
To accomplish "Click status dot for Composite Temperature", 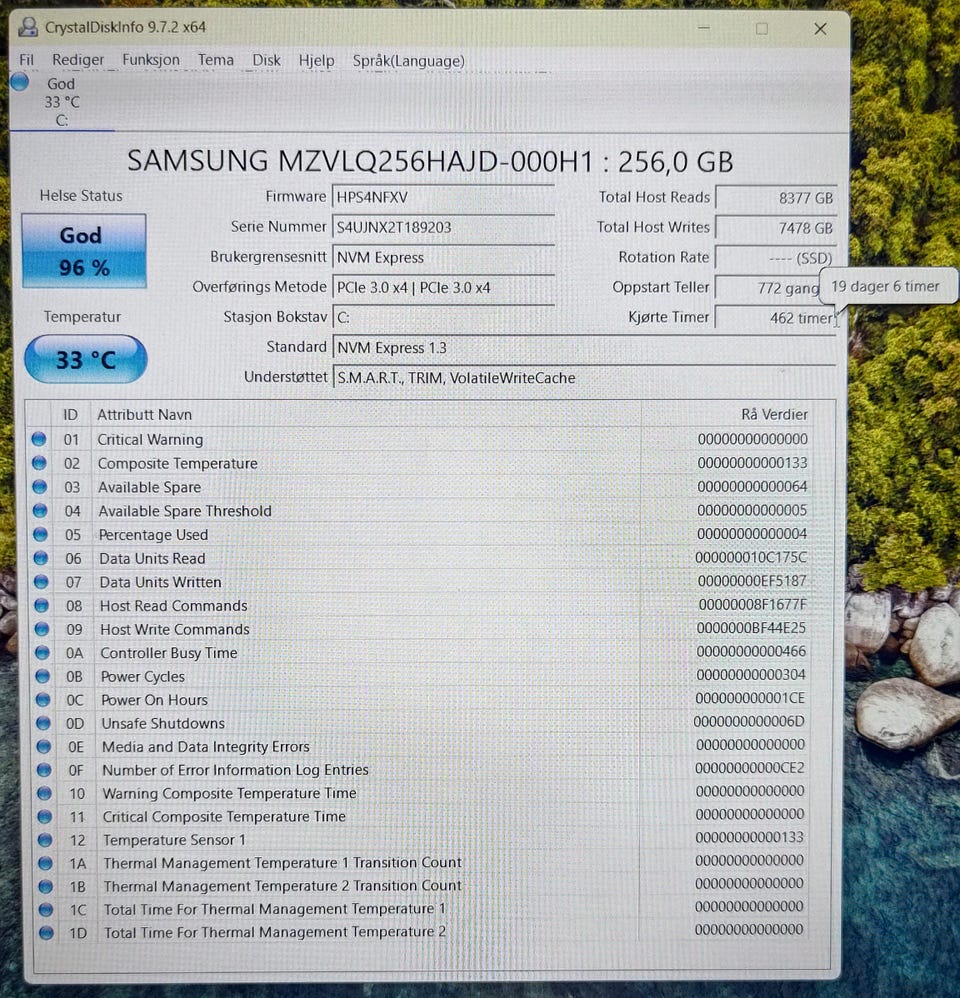I will (39, 463).
